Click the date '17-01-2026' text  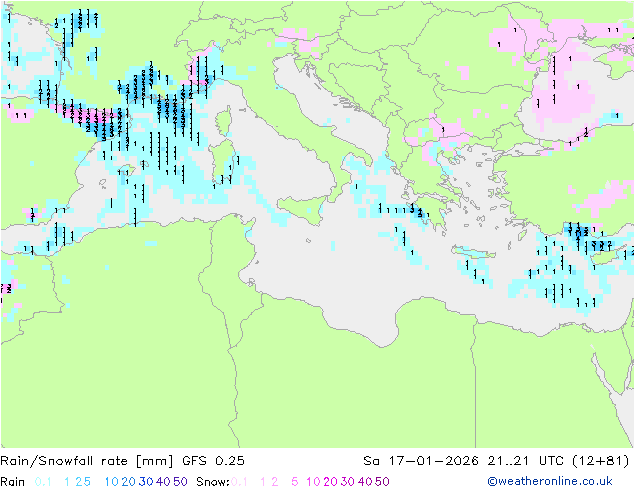point(433,461)
